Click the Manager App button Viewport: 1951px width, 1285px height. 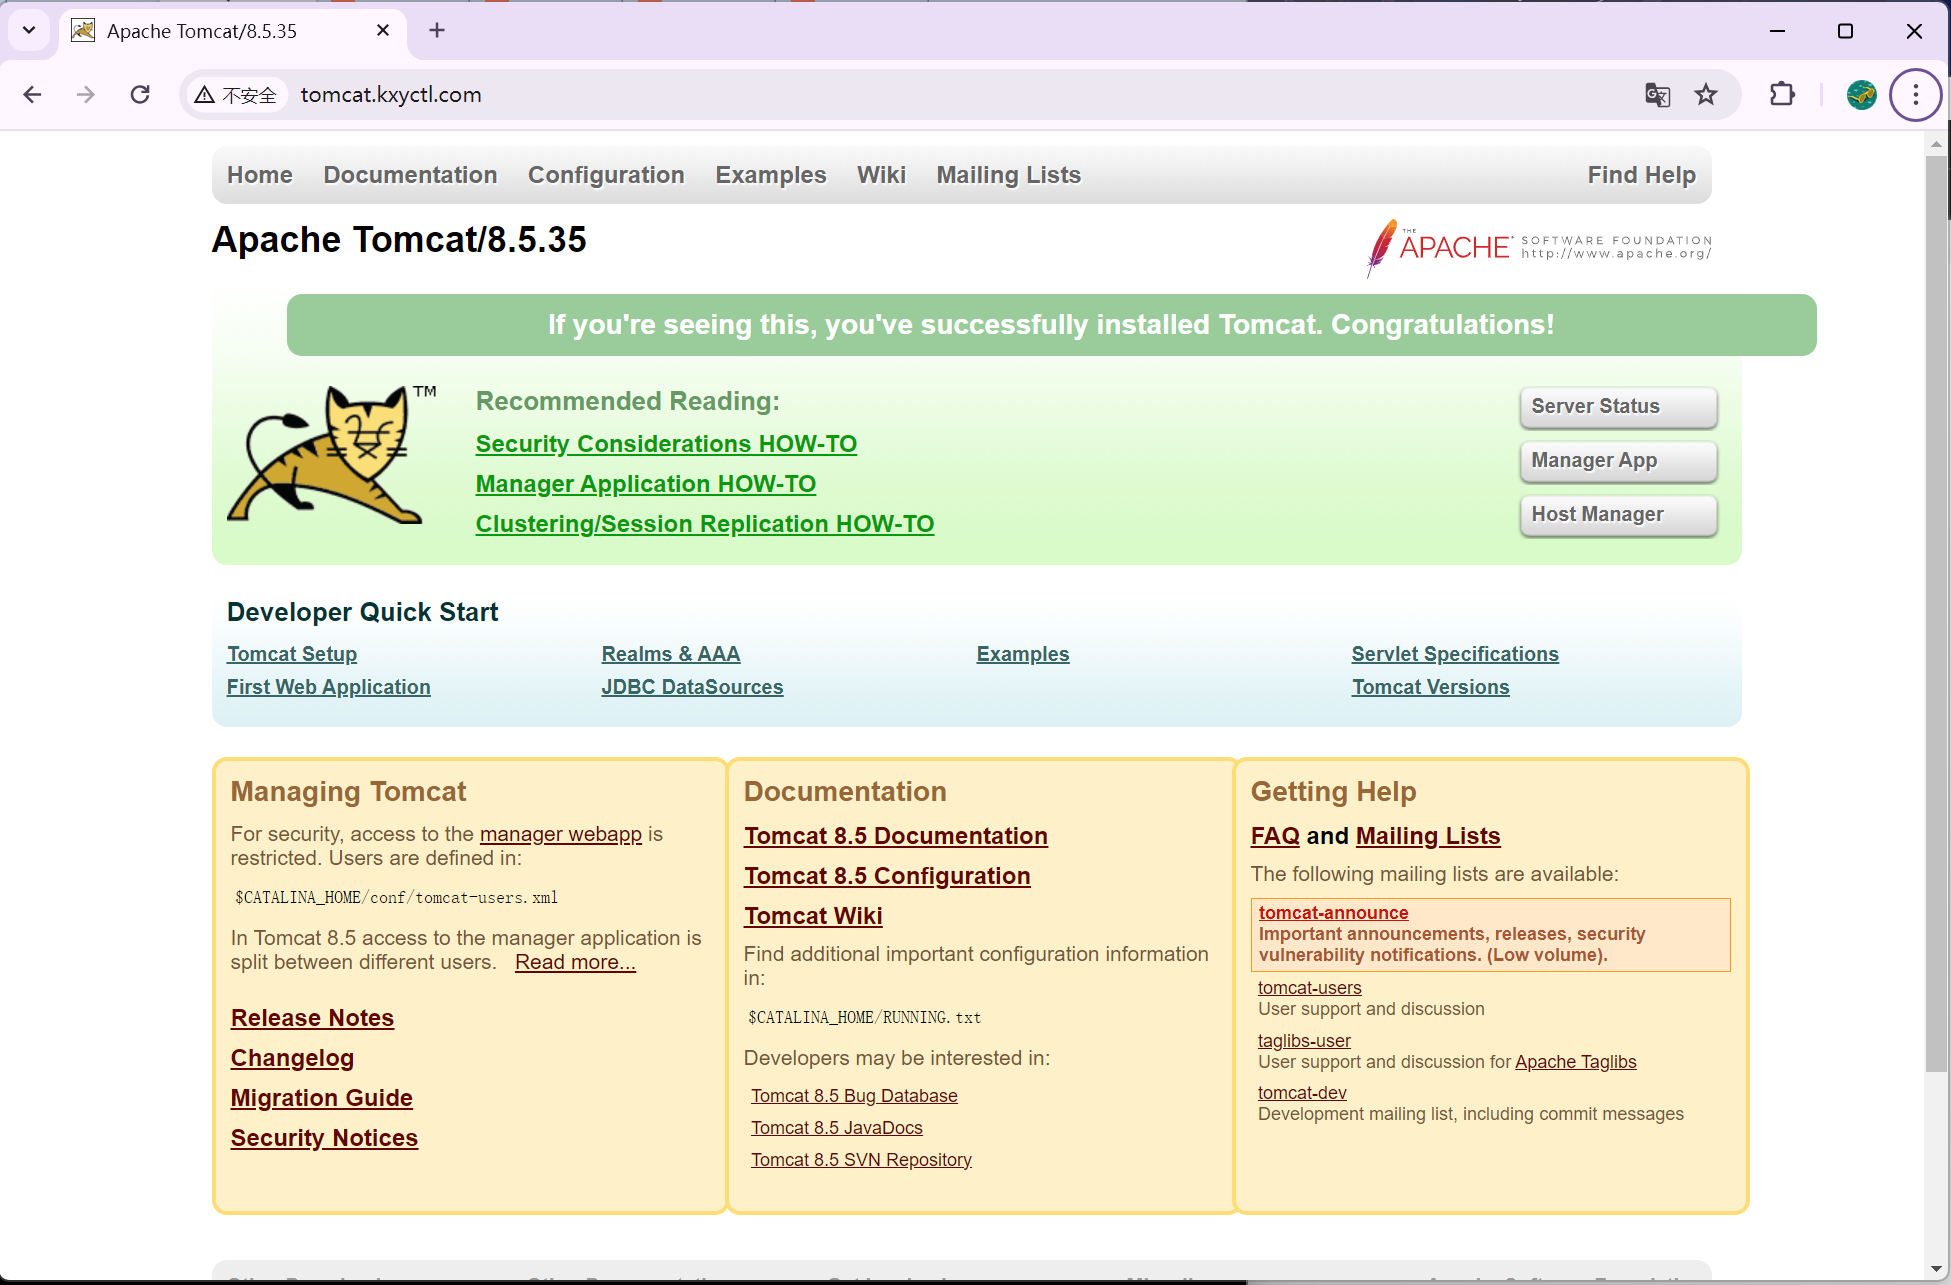(x=1618, y=461)
